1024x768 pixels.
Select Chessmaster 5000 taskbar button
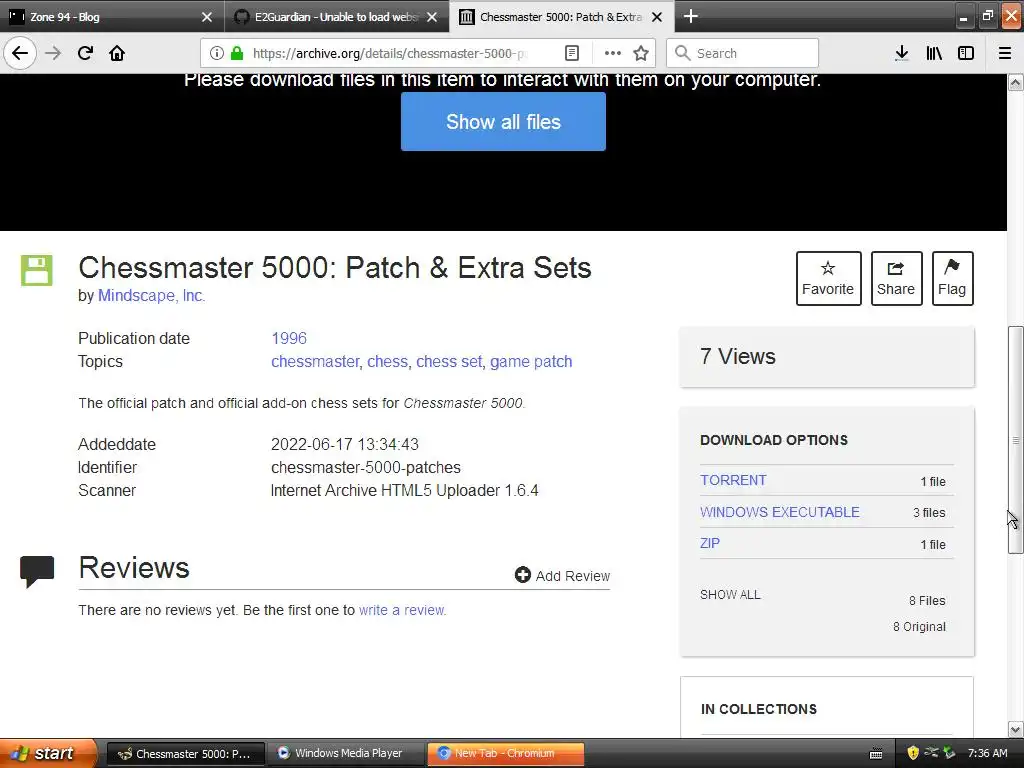(x=185, y=754)
